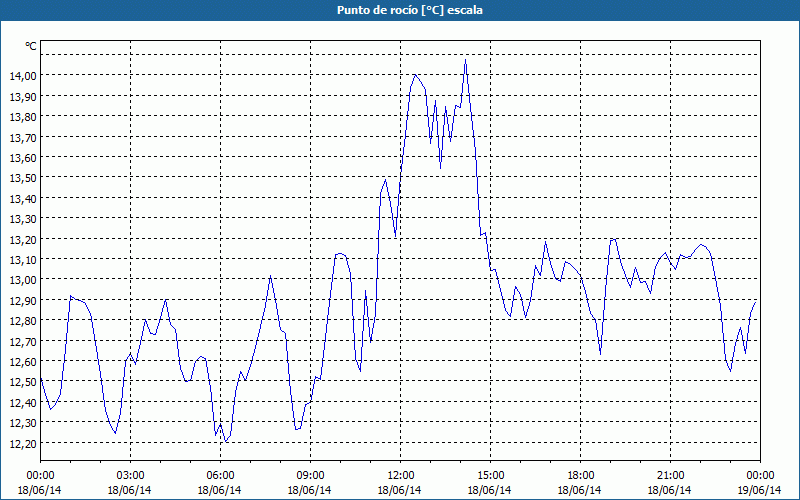Click the 12,90 y-axis value
Viewport: 800px width, 500px height.
(x=23, y=300)
